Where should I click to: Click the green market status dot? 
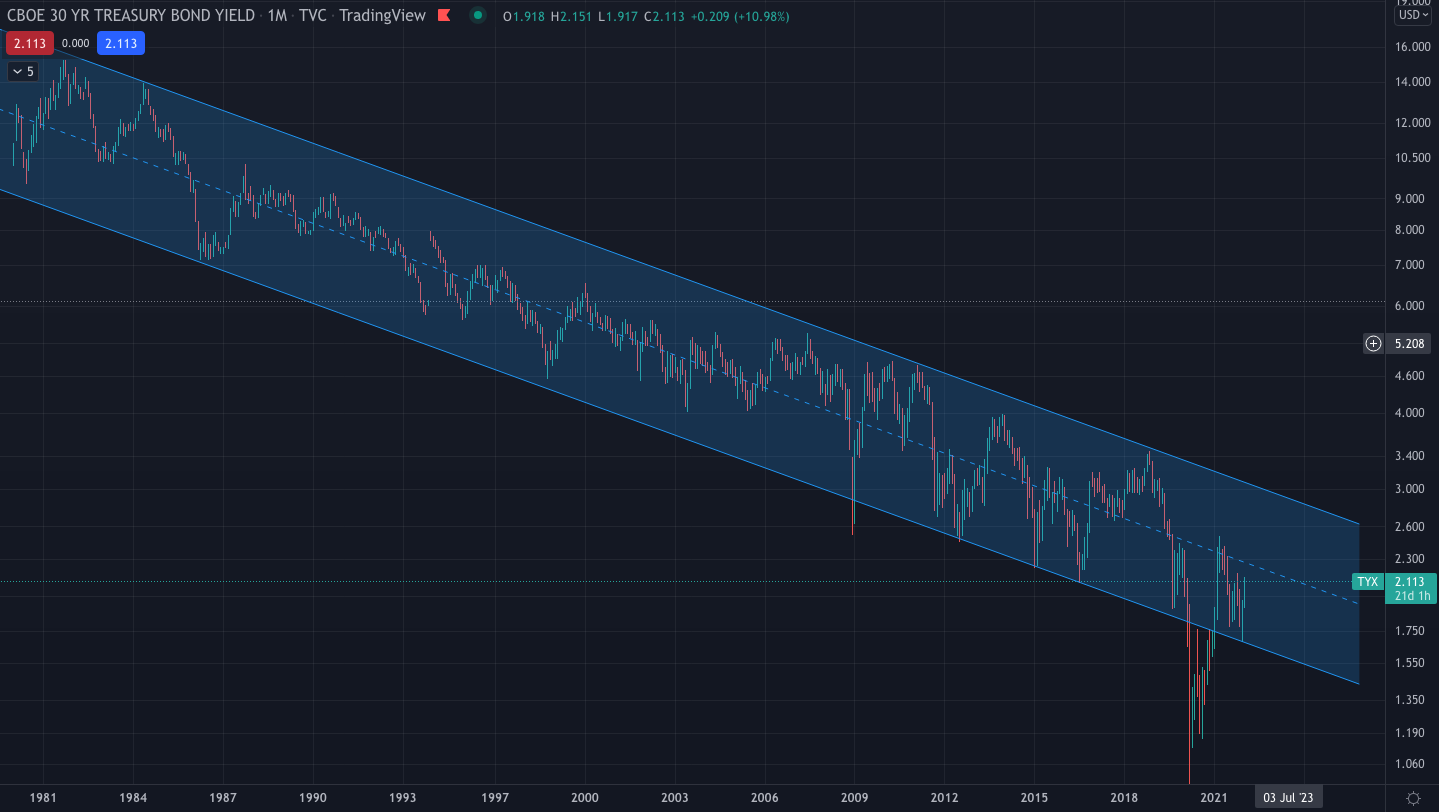pos(477,16)
